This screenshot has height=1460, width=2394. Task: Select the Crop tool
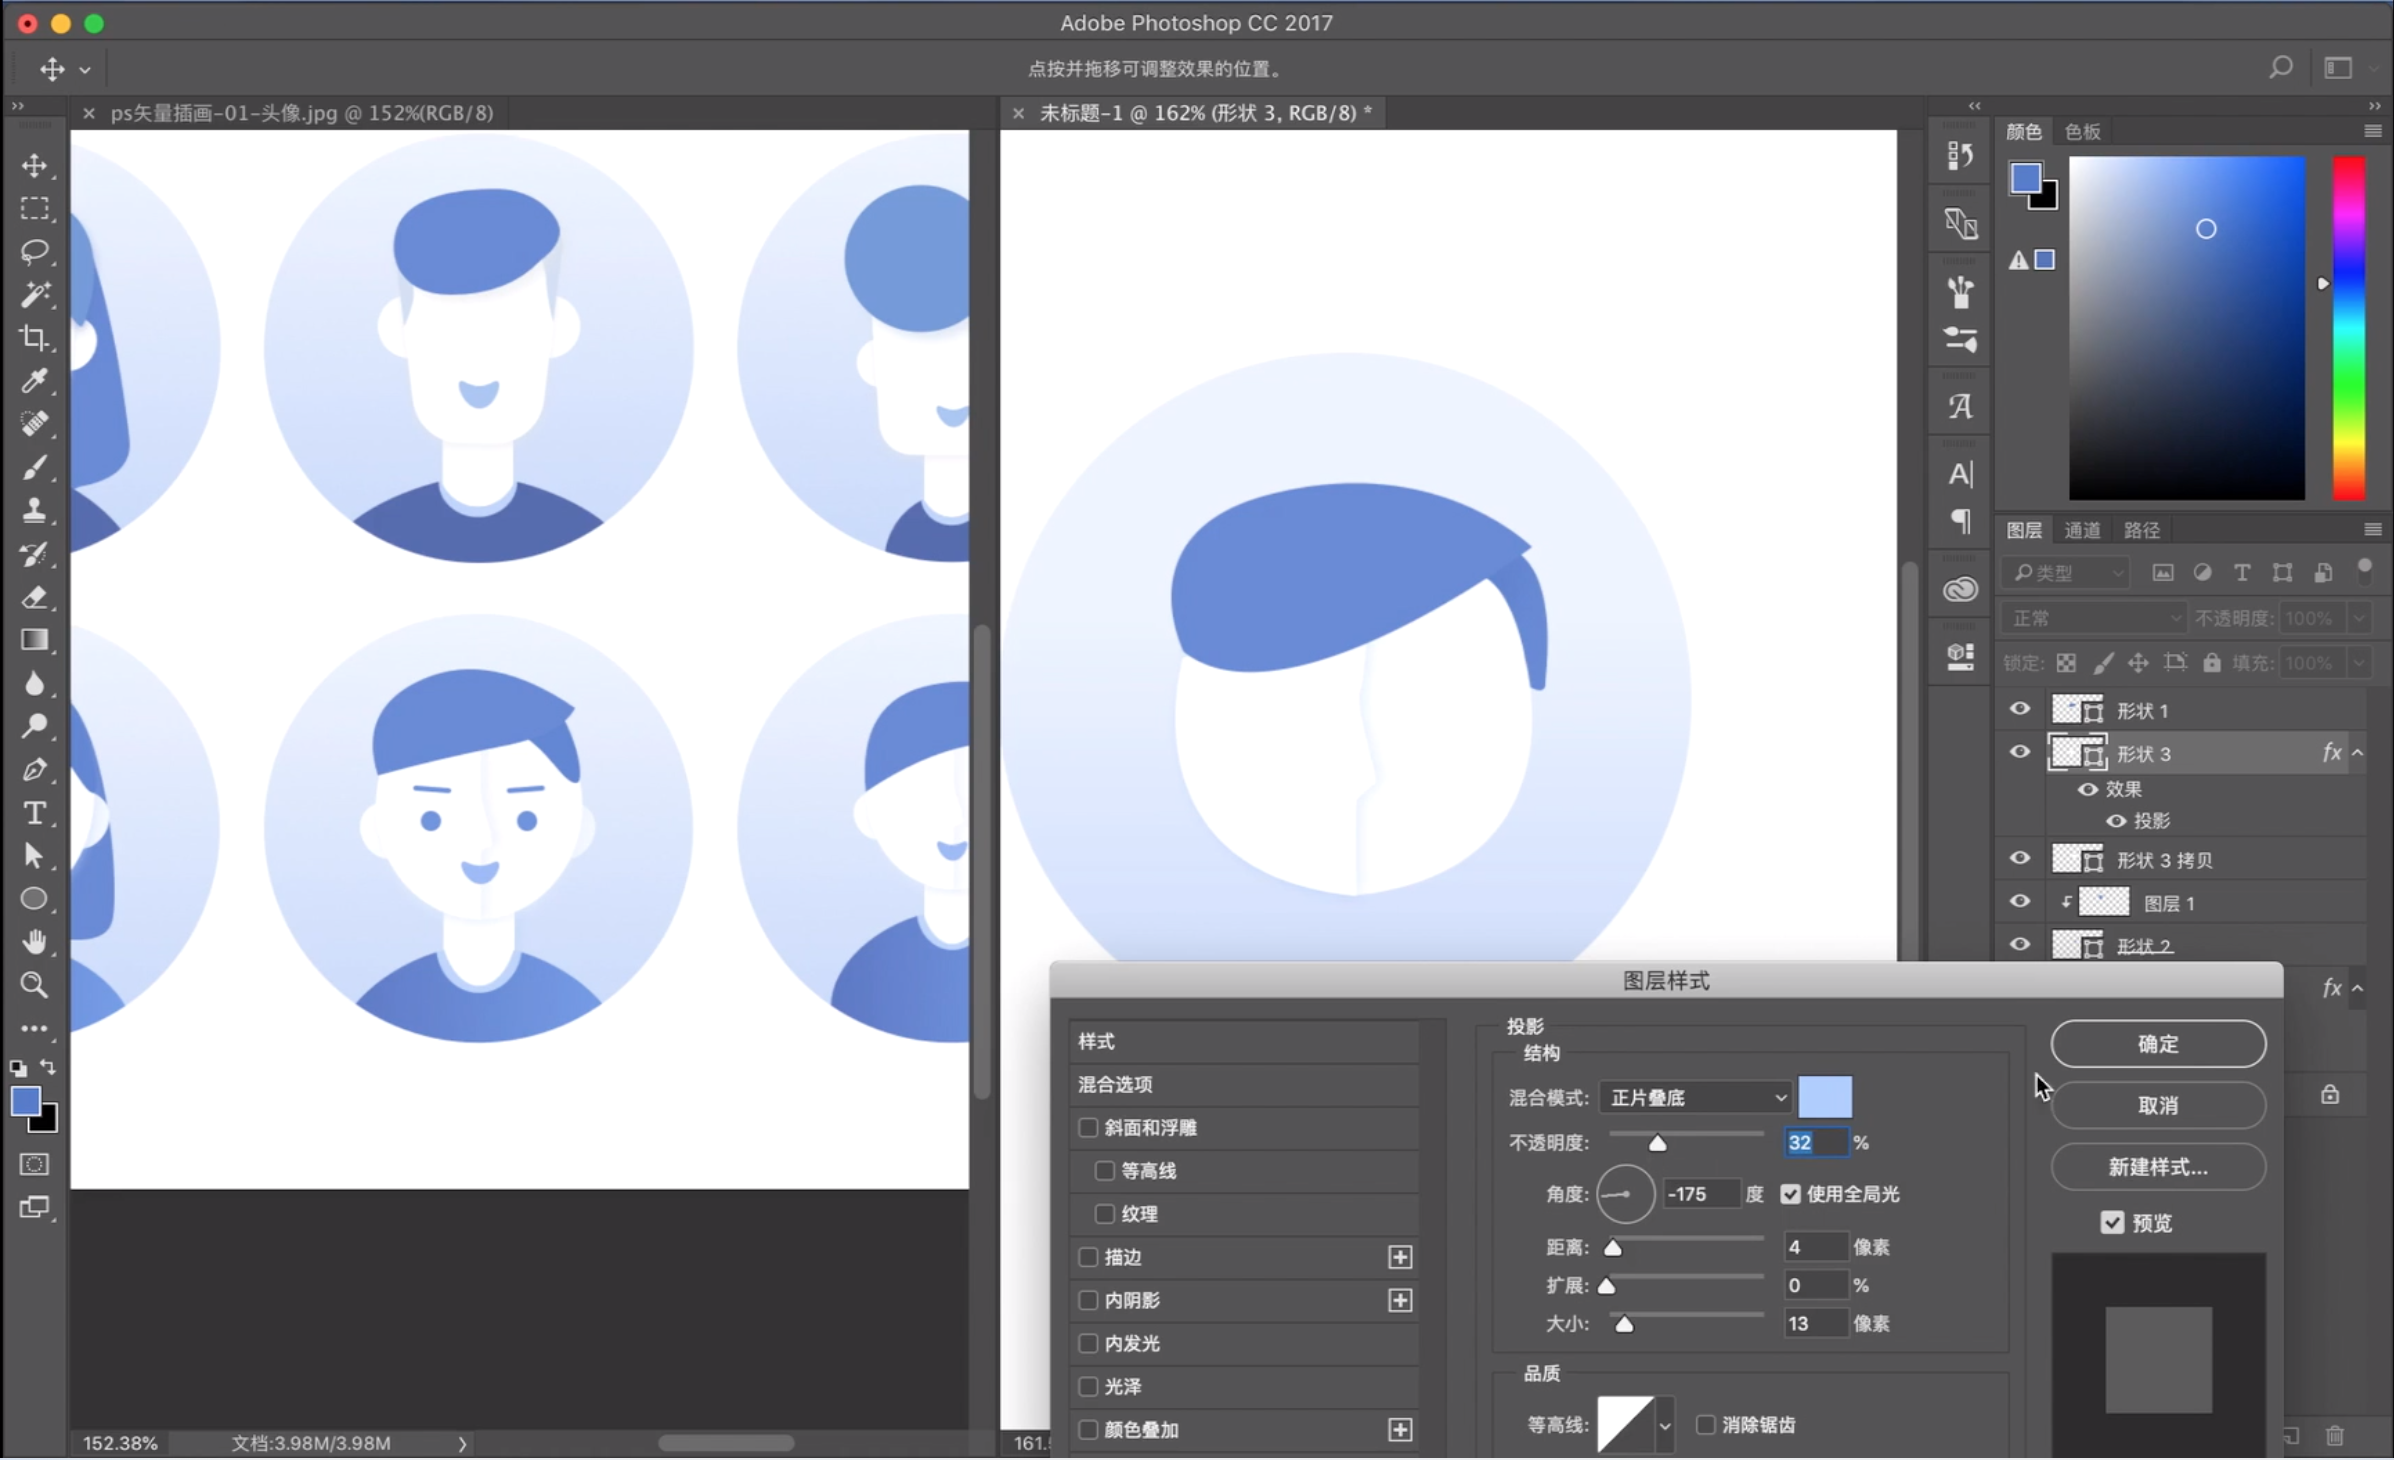pyautogui.click(x=34, y=338)
